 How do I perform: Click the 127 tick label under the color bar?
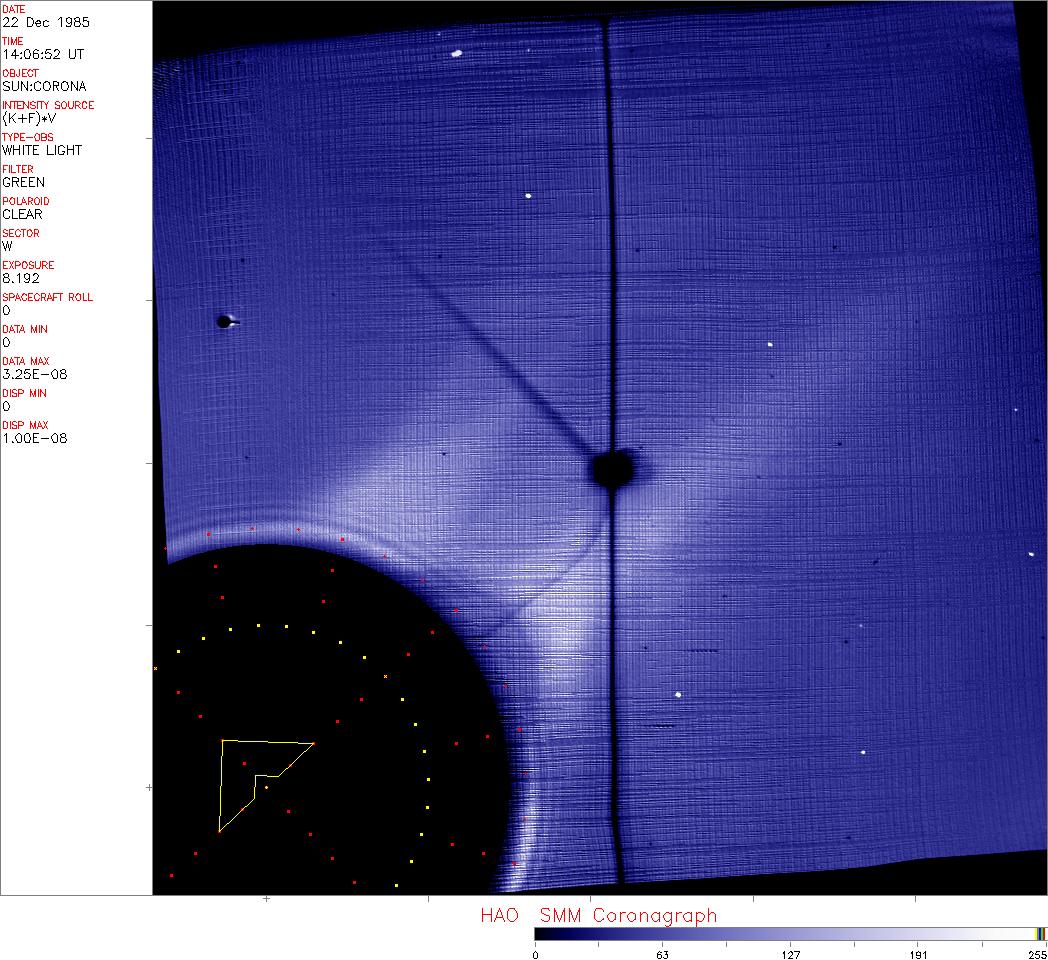791,954
